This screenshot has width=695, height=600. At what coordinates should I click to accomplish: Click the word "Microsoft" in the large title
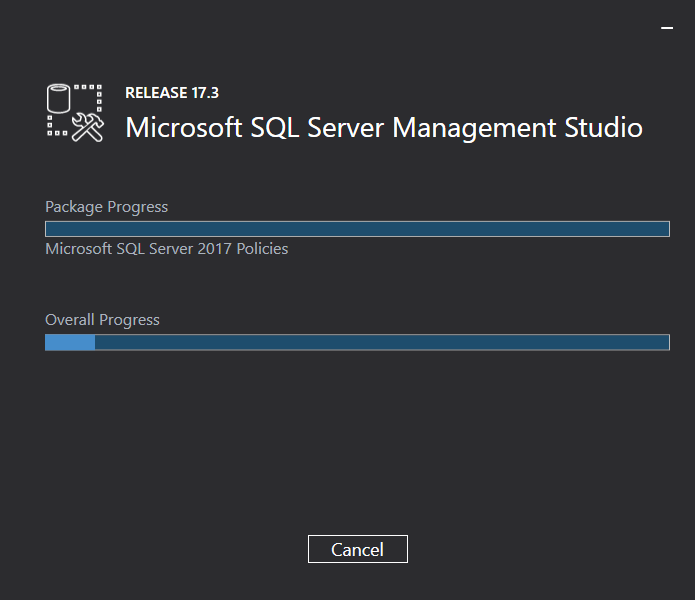coord(183,128)
